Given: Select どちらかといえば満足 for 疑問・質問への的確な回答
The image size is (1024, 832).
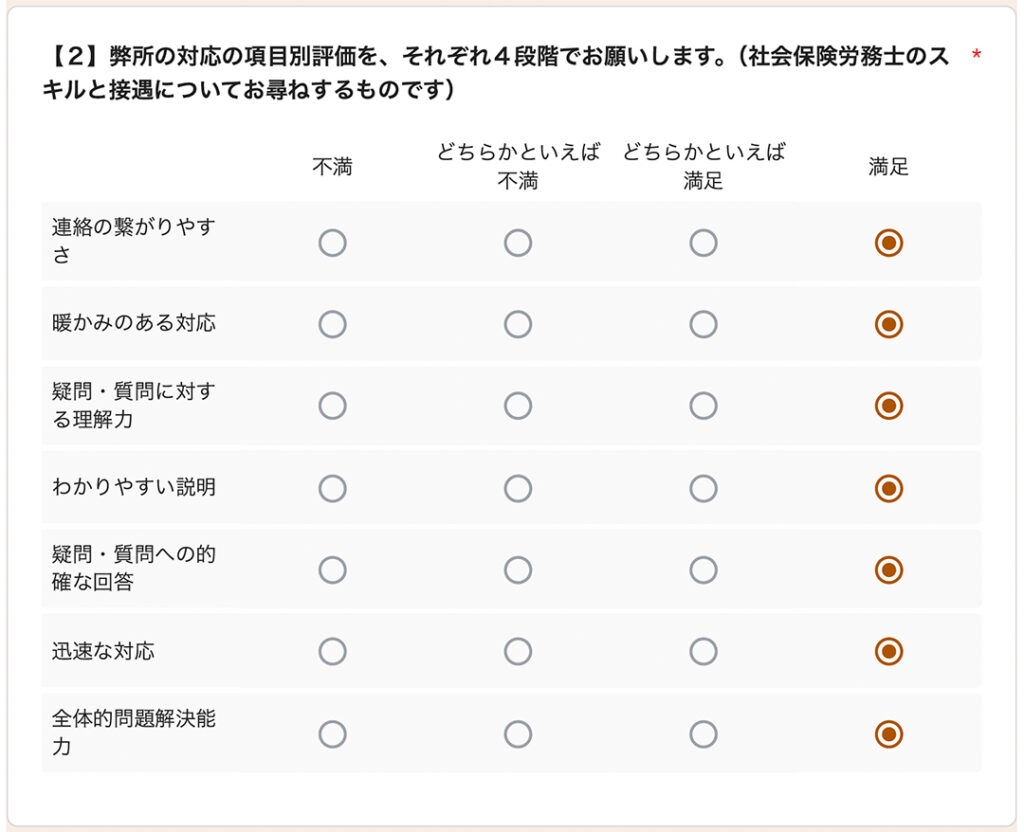Looking at the screenshot, I should pyautogui.click(x=703, y=569).
